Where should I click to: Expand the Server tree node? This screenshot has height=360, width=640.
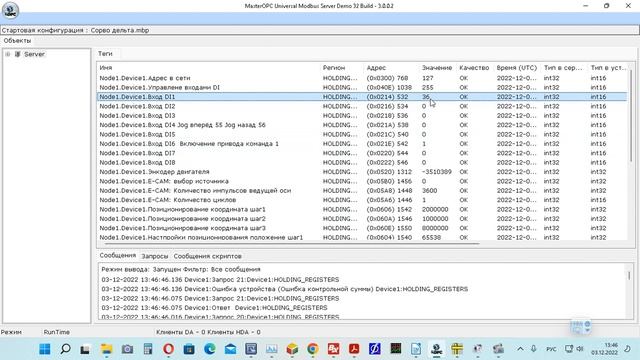(7, 54)
